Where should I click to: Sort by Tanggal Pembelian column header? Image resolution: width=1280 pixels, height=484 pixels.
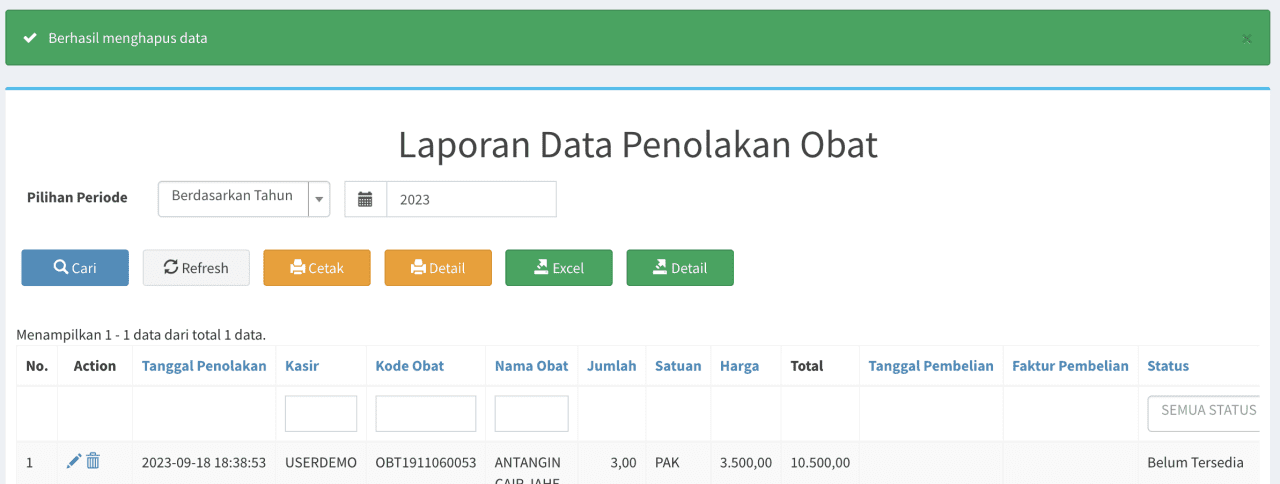[931, 366]
